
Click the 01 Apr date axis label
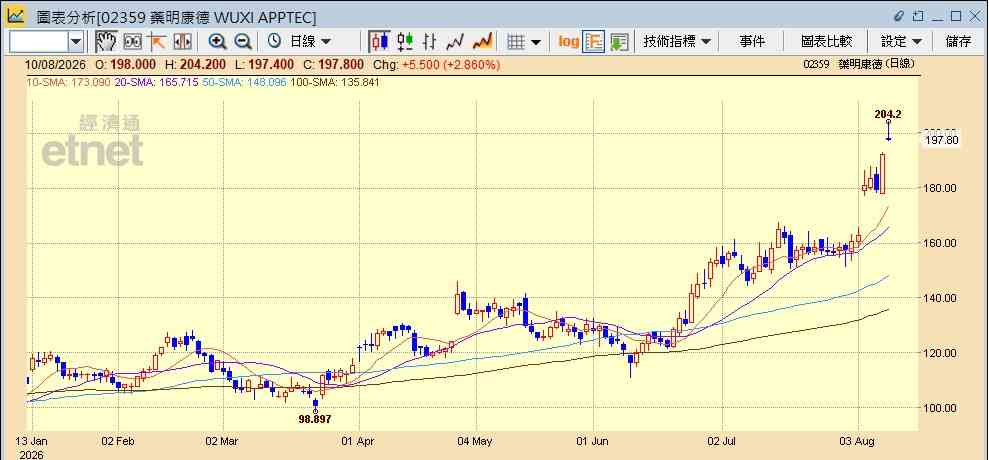(x=358, y=442)
